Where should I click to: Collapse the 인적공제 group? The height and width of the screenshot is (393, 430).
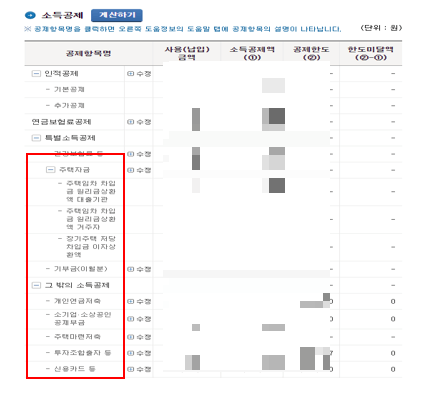[36, 73]
